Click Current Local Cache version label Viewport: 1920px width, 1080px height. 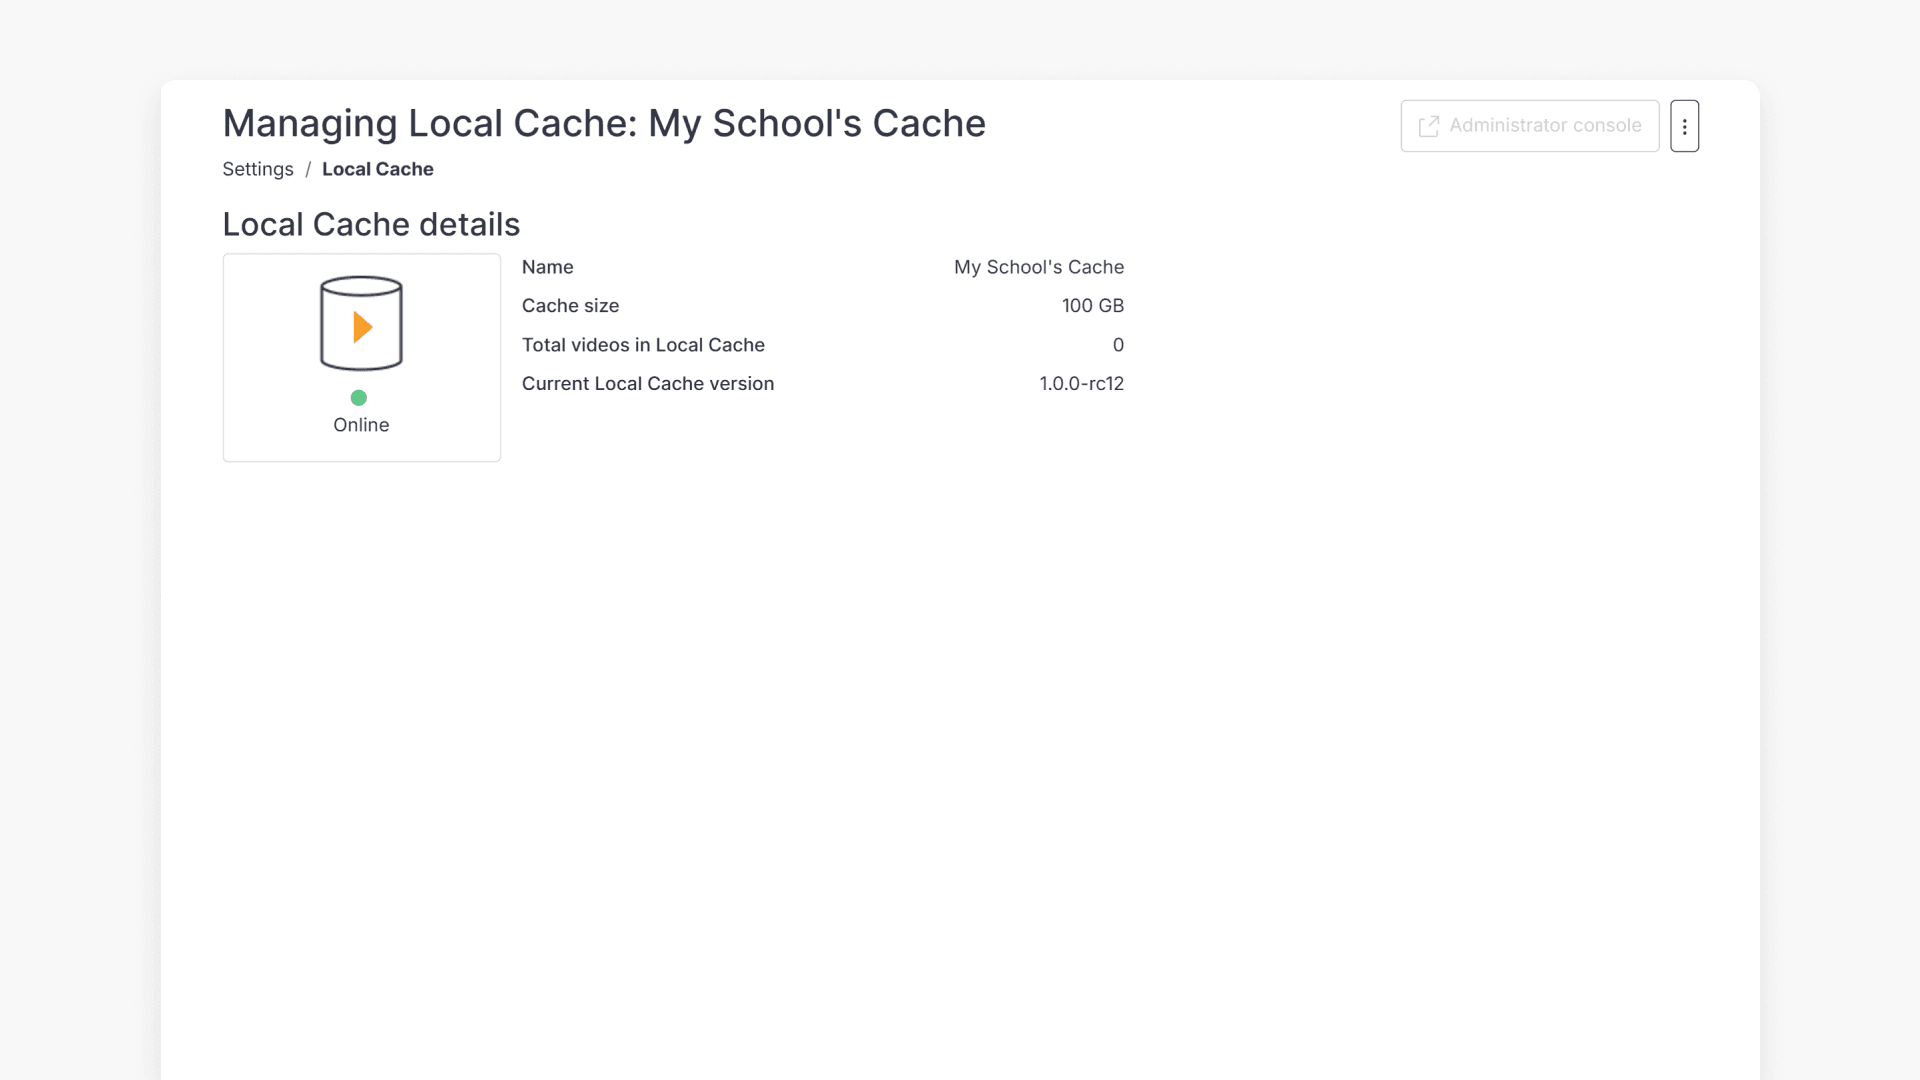647,384
